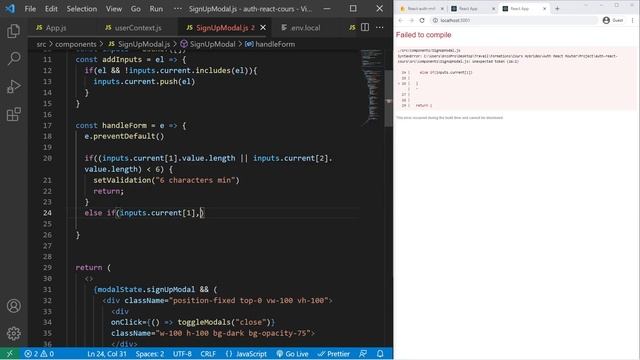Click toggleModals("close") on line 34
The image size is (640, 360).
point(223,322)
